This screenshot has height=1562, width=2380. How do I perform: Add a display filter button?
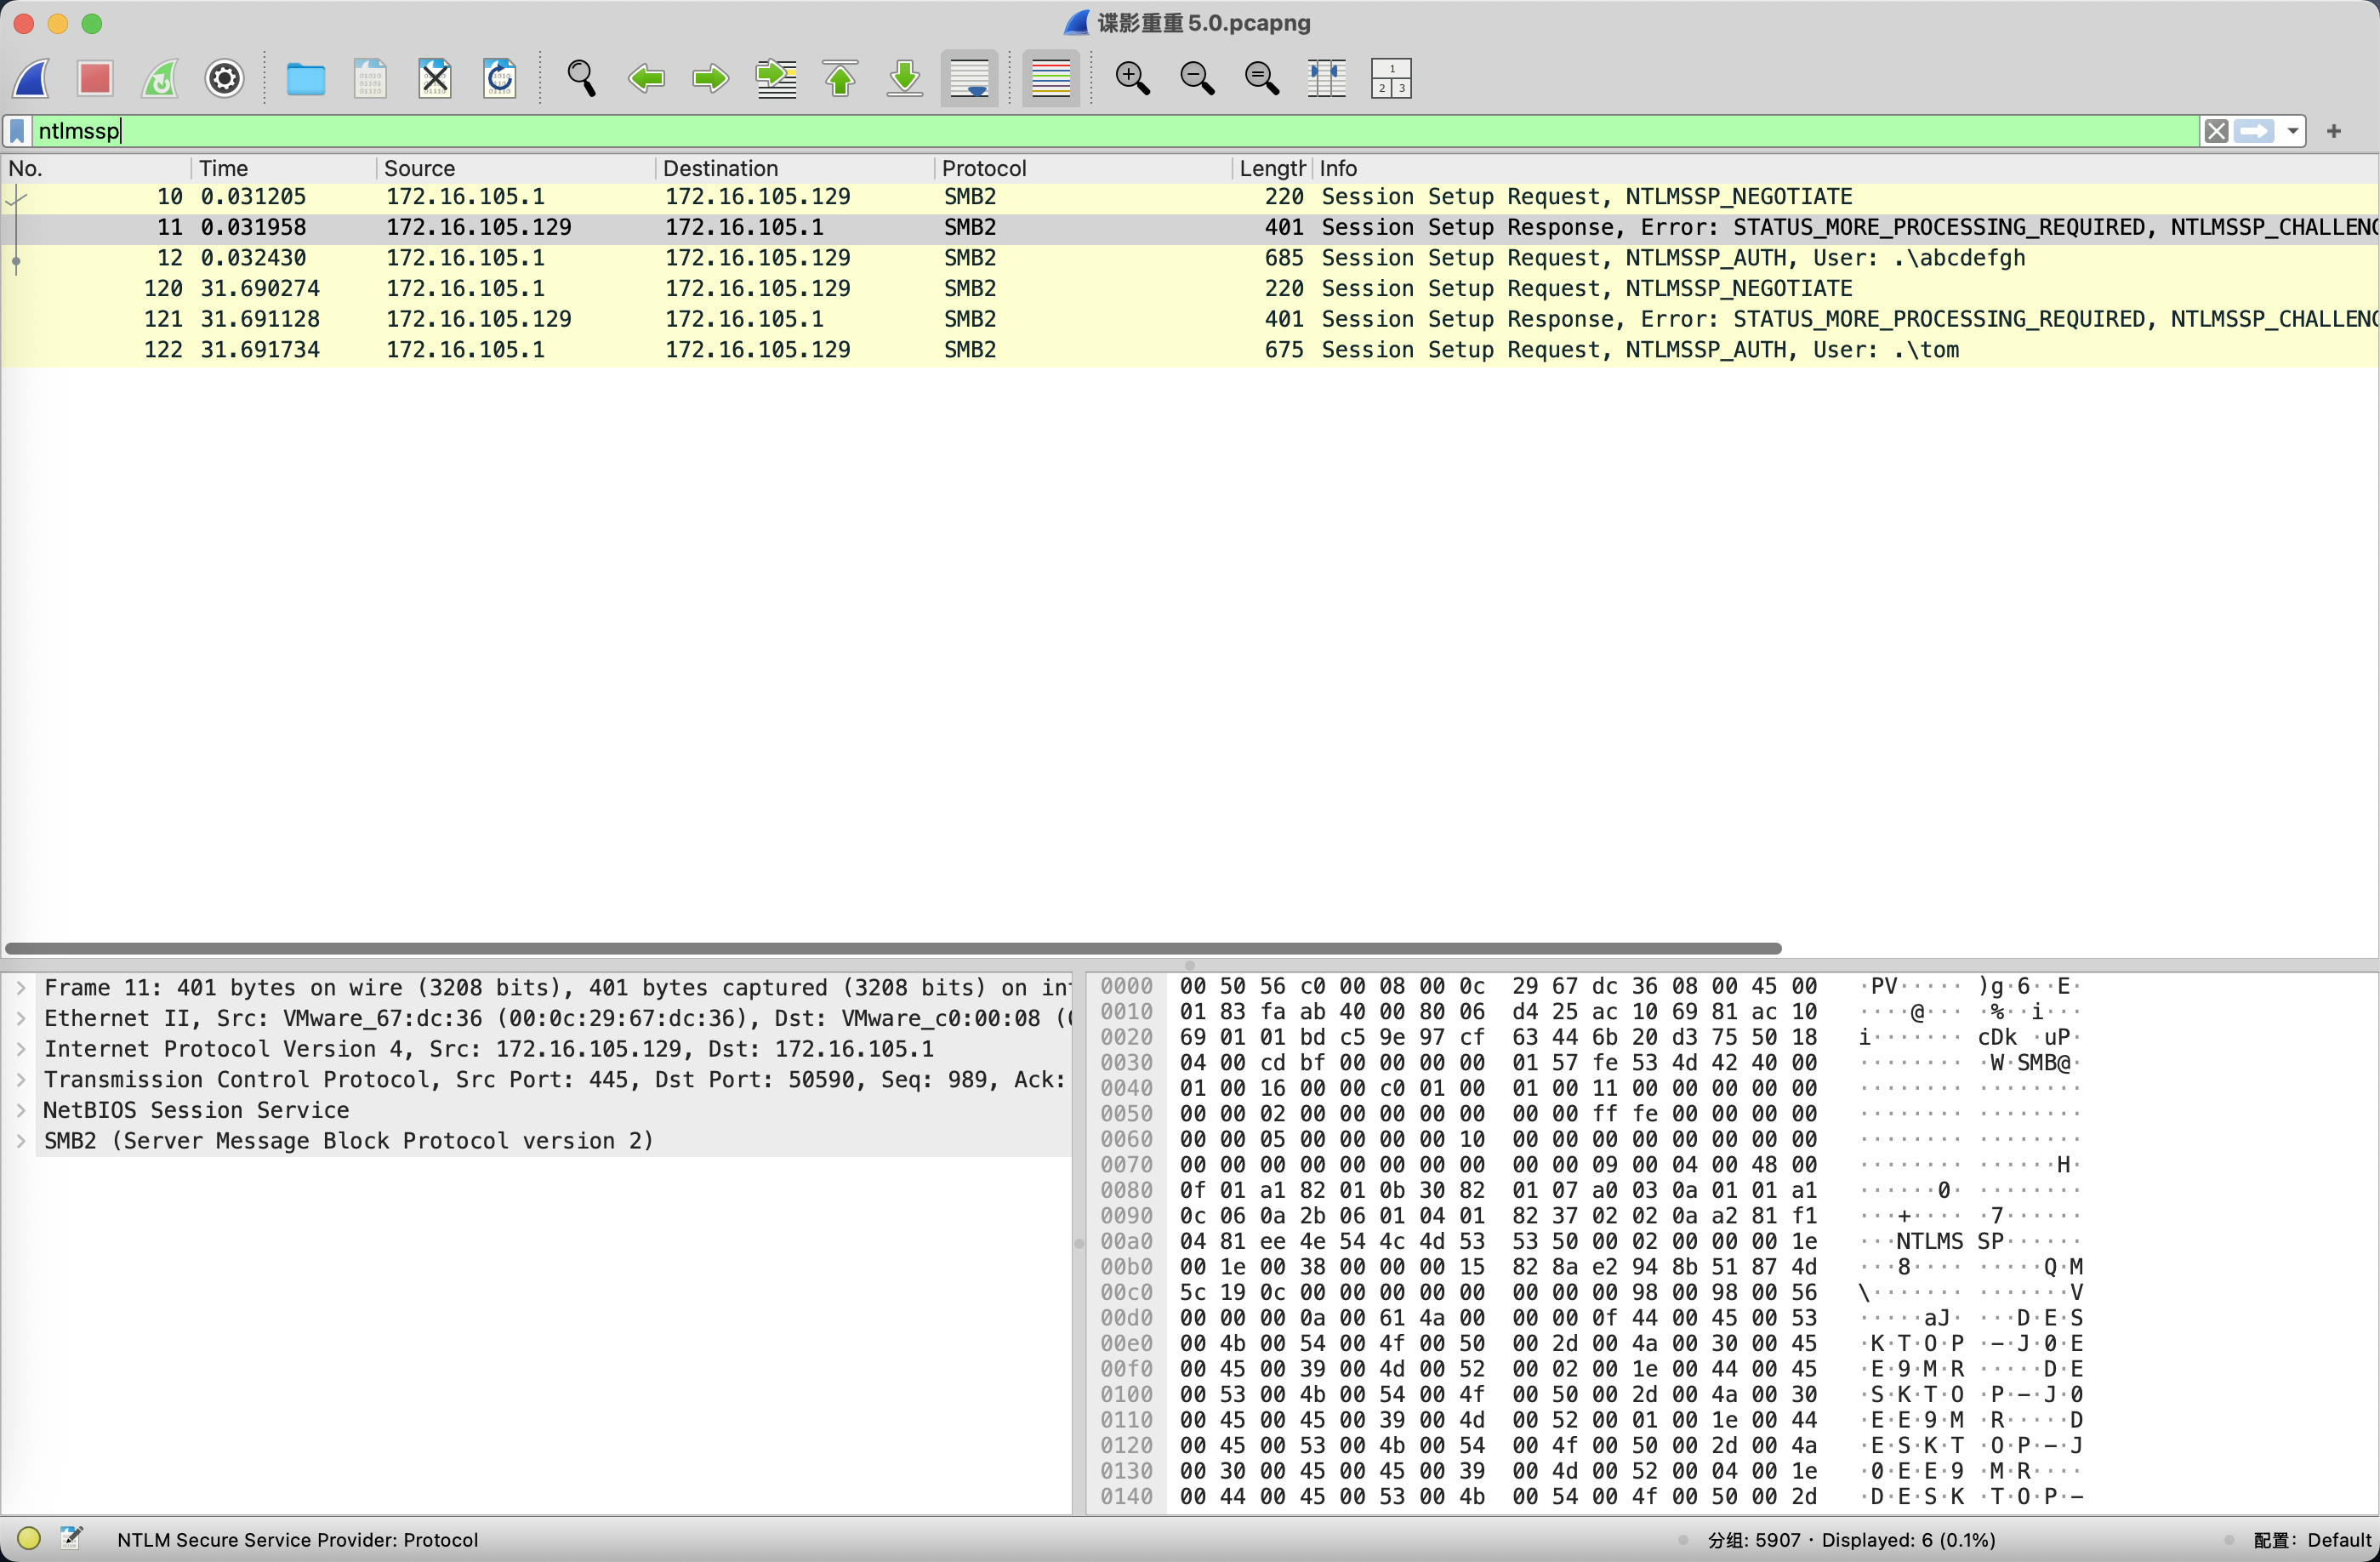[x=2334, y=131]
